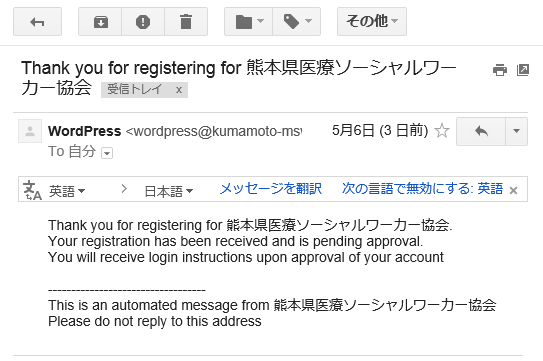Archive this email using the archive icon

[100, 22]
